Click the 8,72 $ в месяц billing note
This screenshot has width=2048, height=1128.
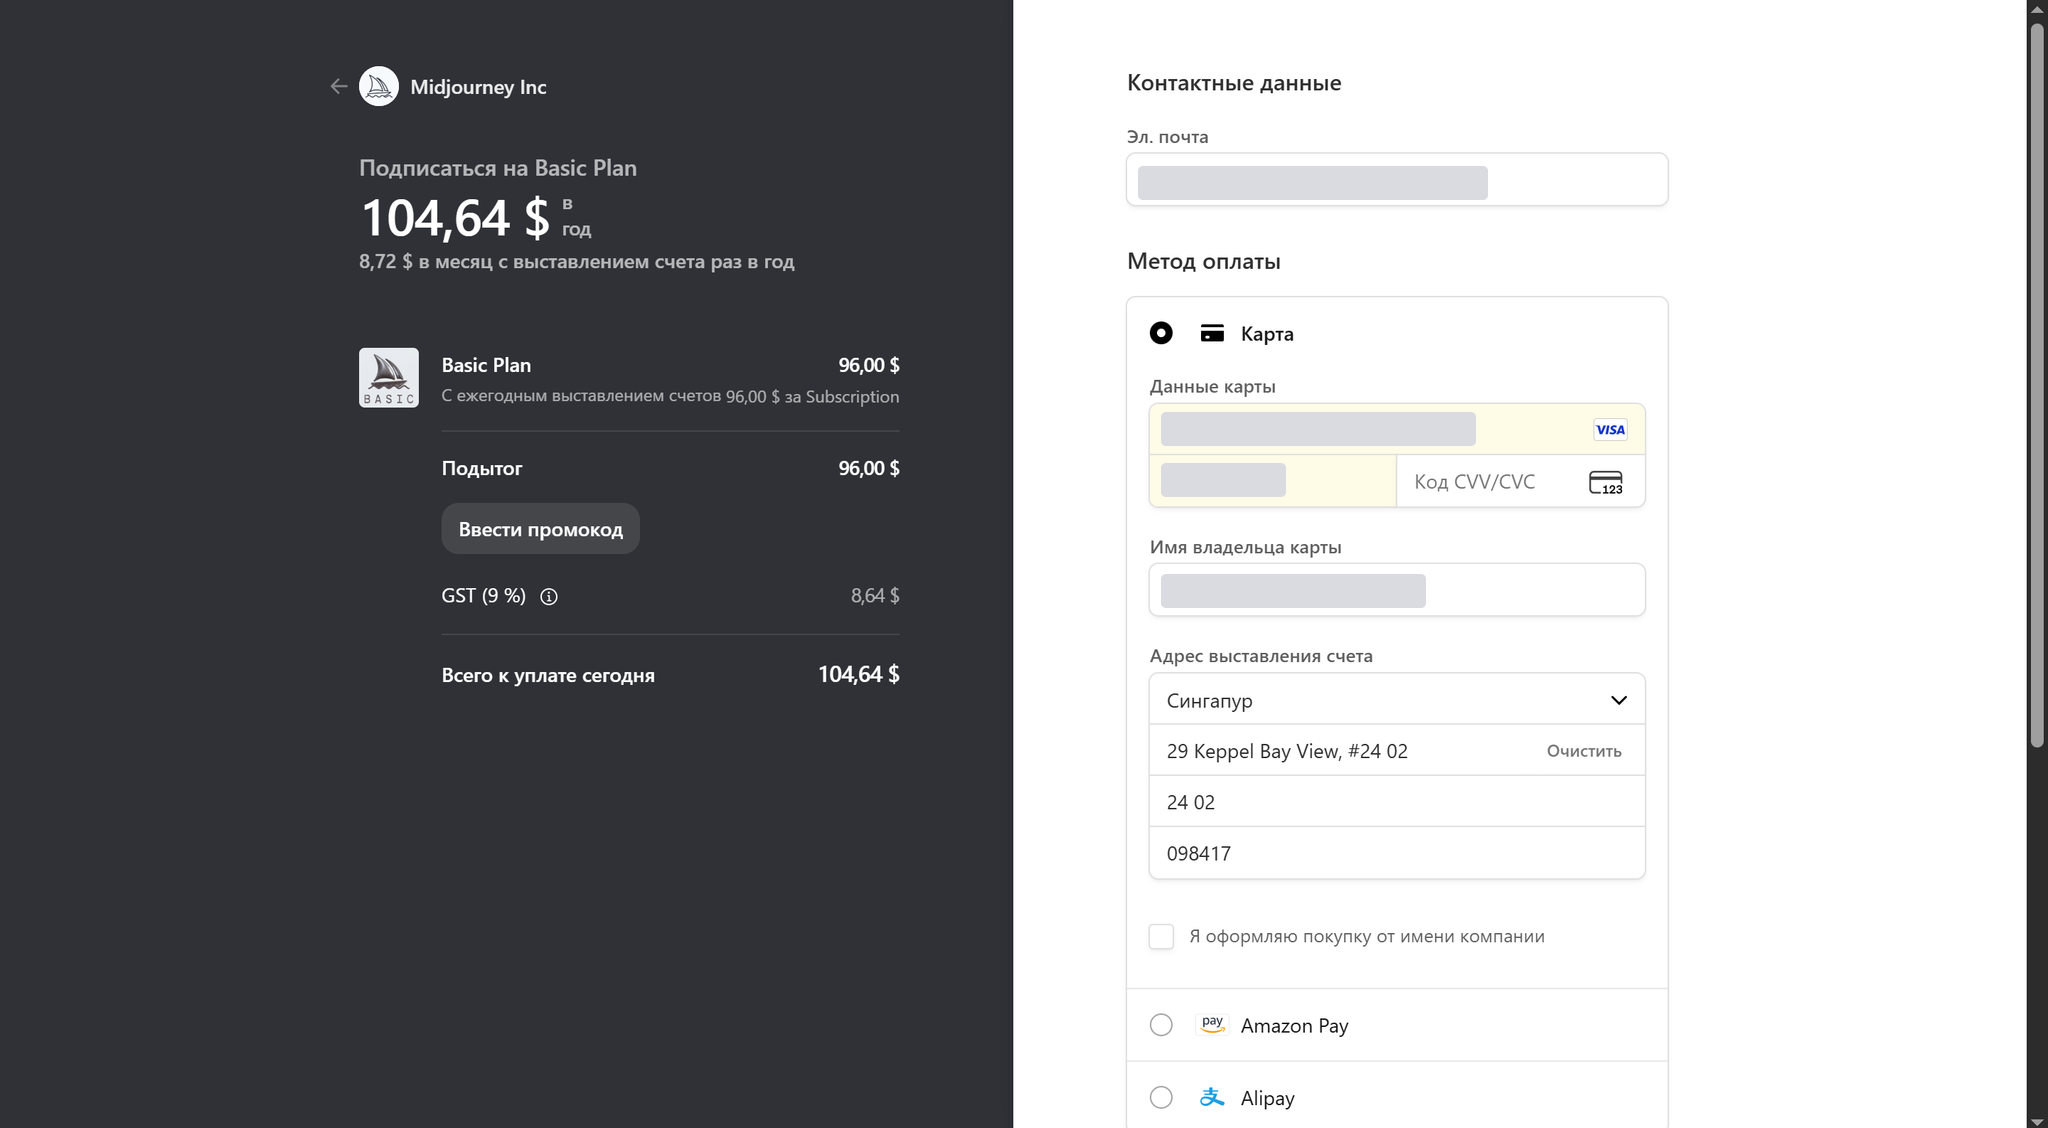coord(577,262)
